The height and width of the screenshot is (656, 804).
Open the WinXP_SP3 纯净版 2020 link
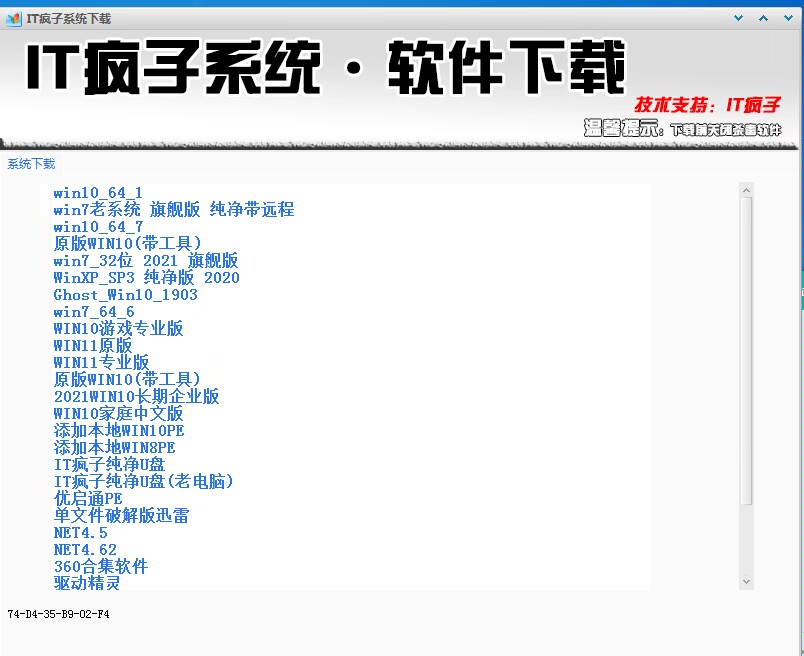[146, 277]
